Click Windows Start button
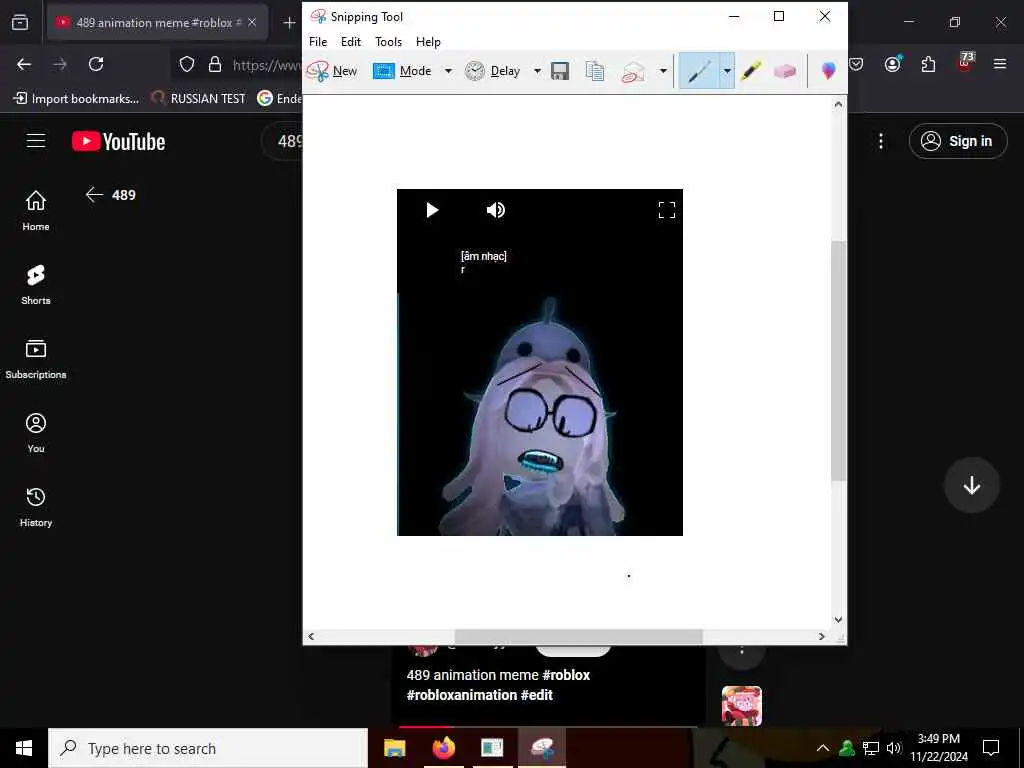Screen dimensions: 1024x768 (24, 748)
